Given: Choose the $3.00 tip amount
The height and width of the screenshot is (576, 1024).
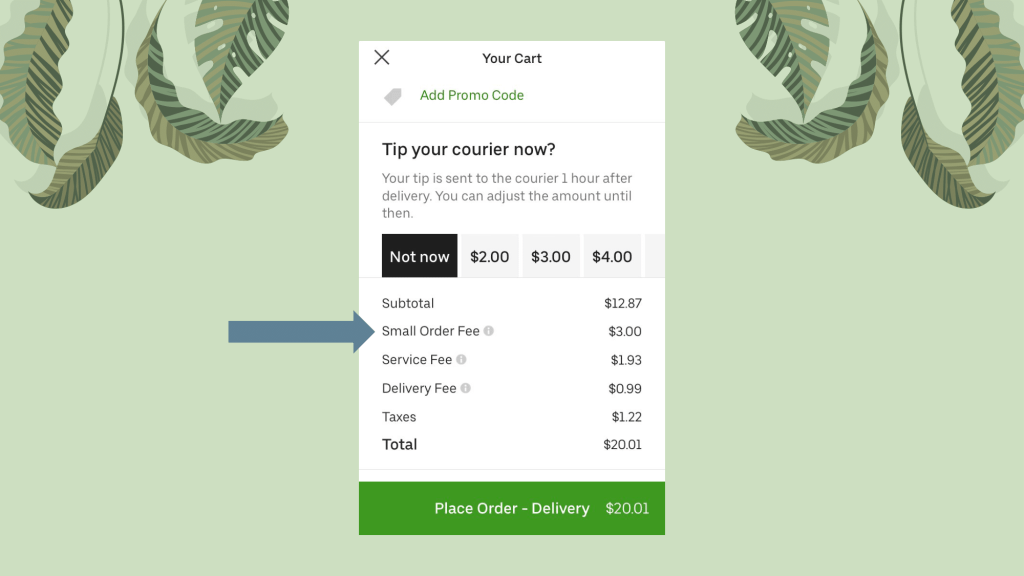Looking at the screenshot, I should 551,257.
